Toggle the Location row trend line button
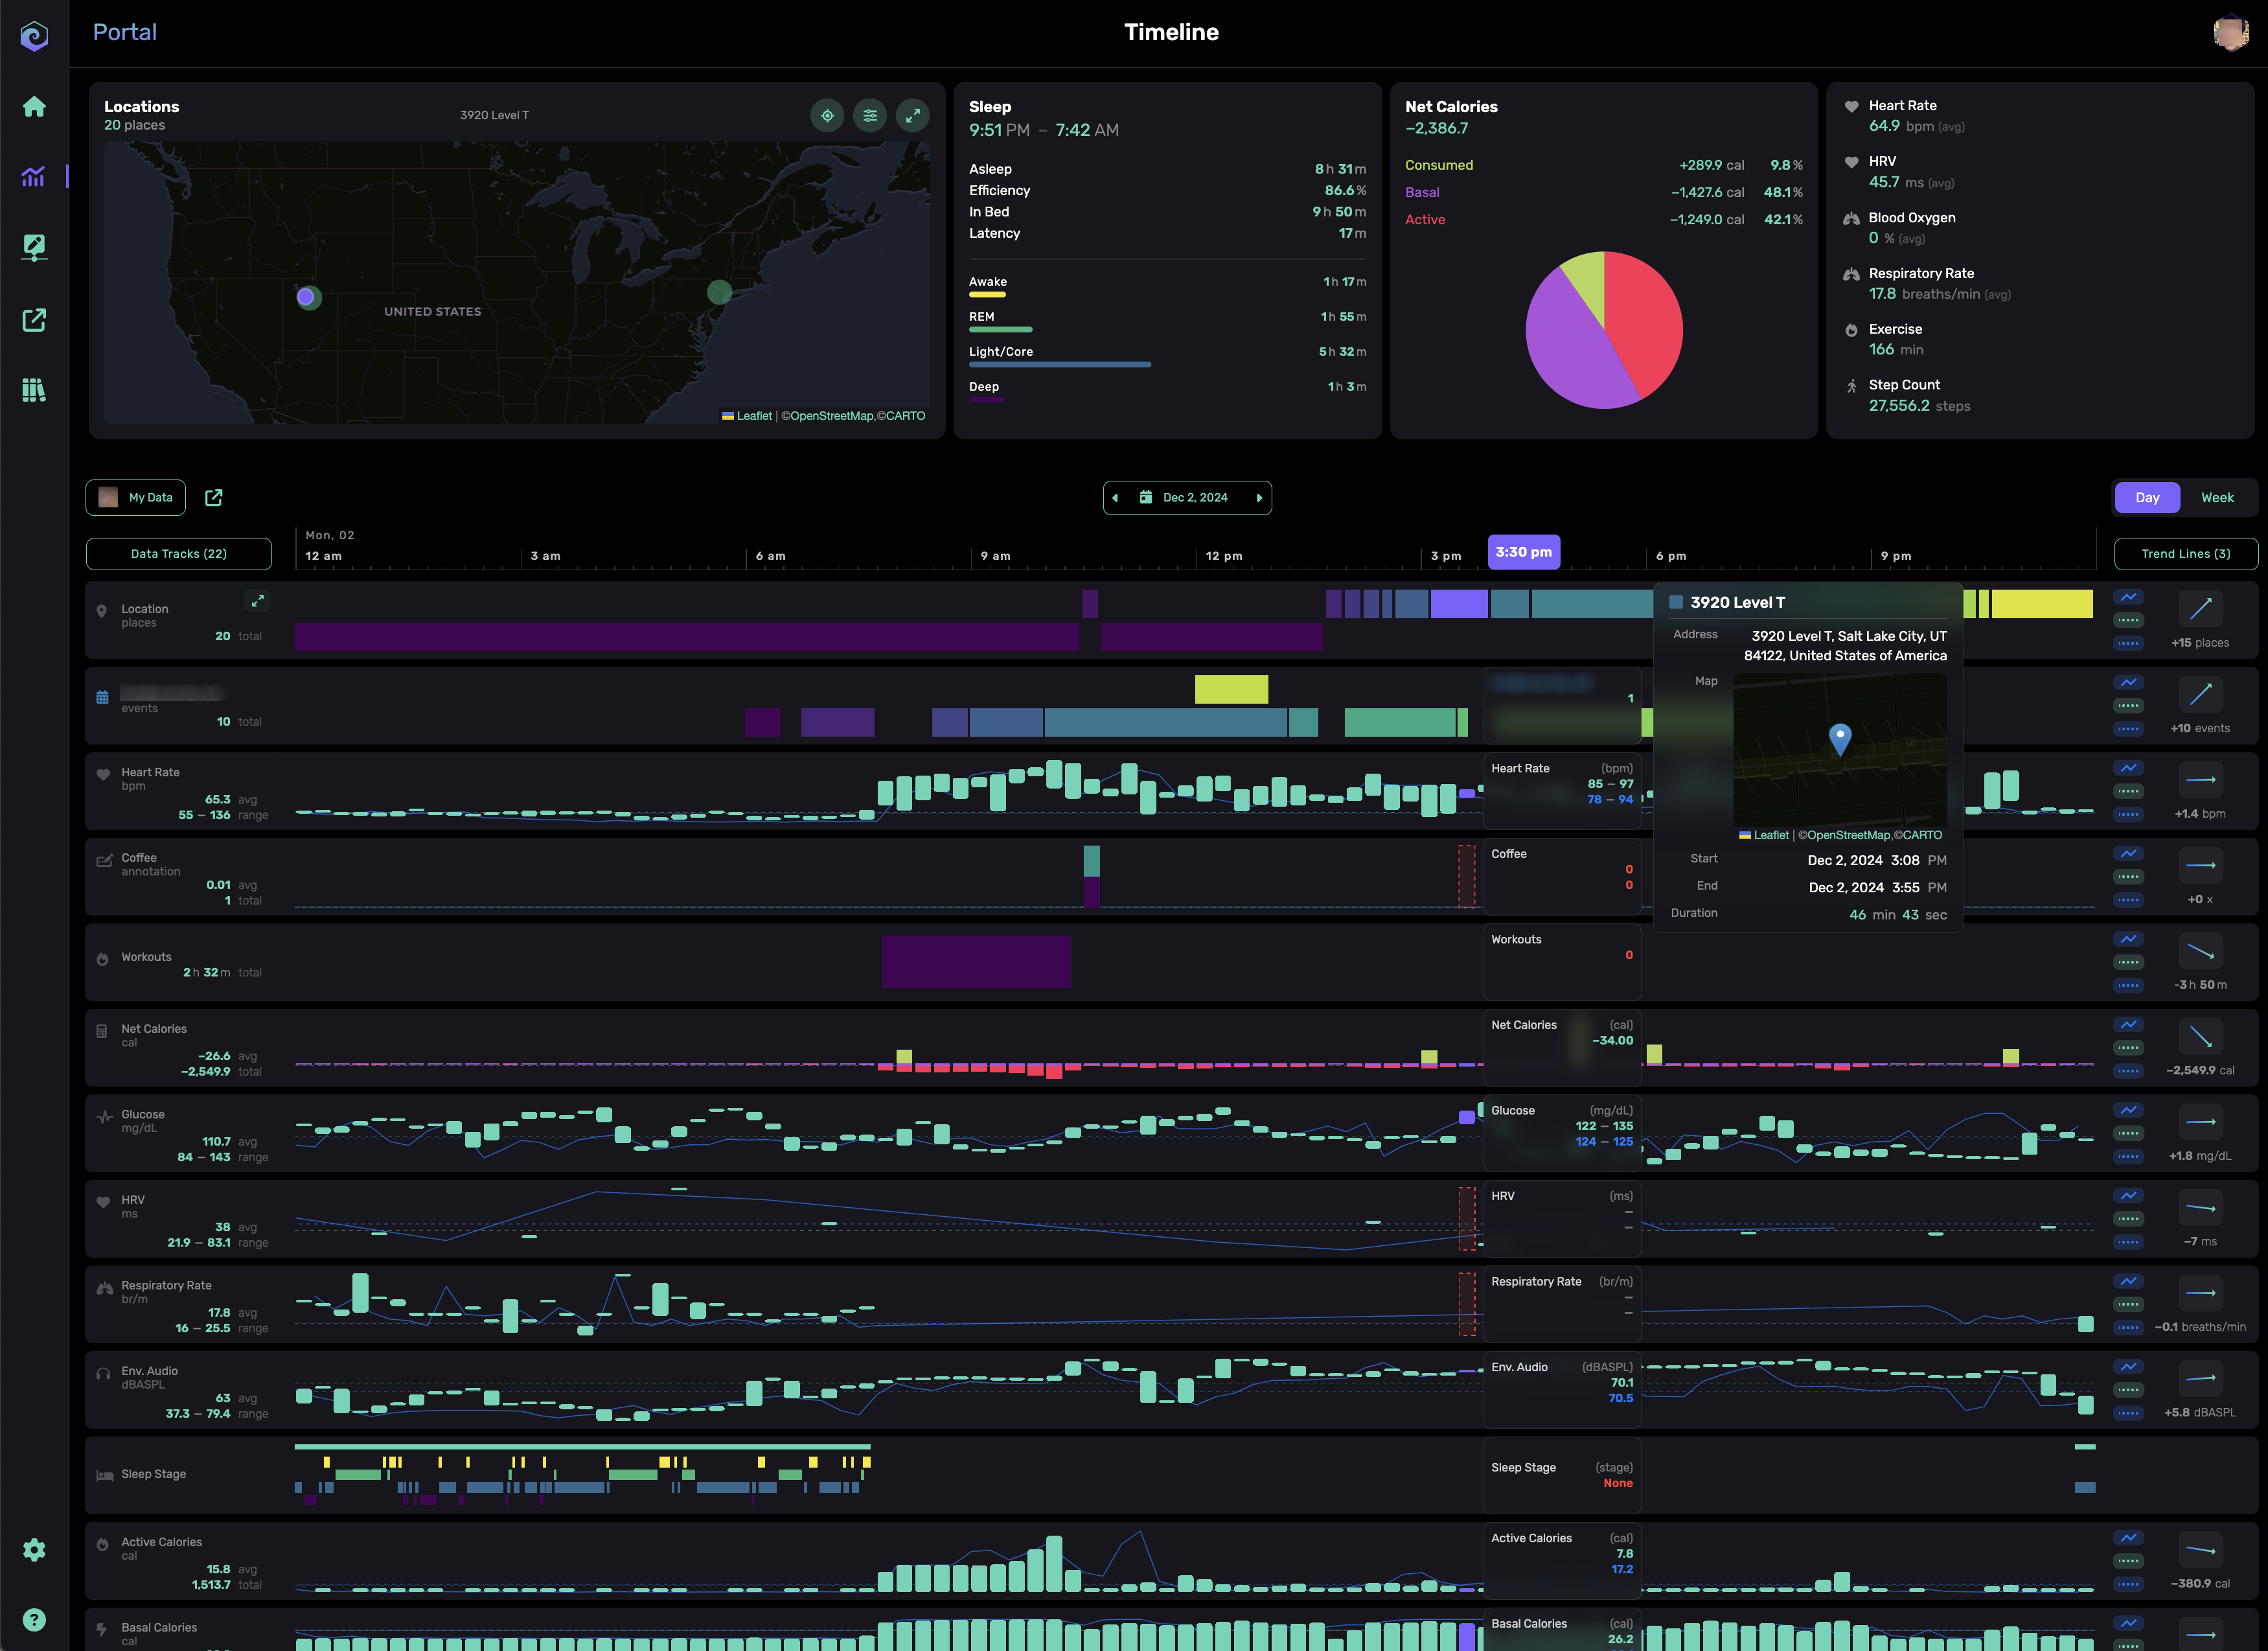The height and width of the screenshot is (1651, 2268). tap(2129, 597)
